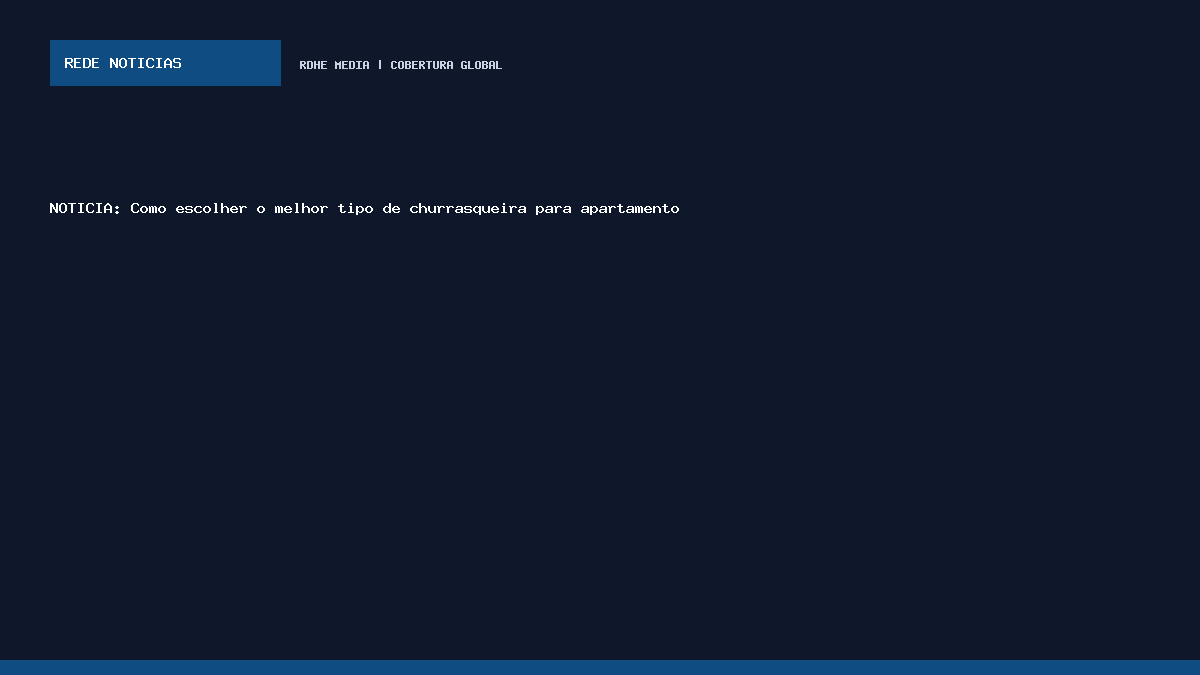The height and width of the screenshot is (675, 1200).
Task: Click the word churrasqueira in the headline
Action: [468, 208]
